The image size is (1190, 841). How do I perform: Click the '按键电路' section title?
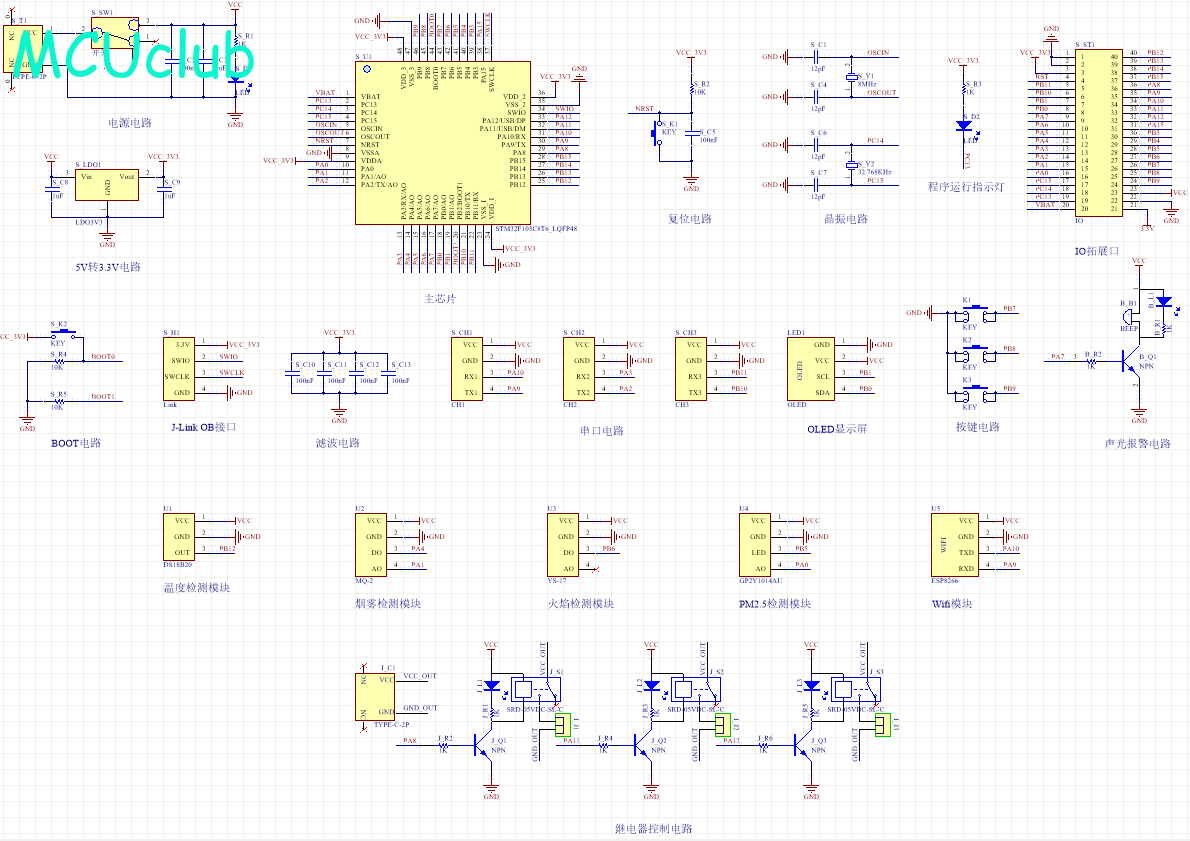[x=978, y=427]
